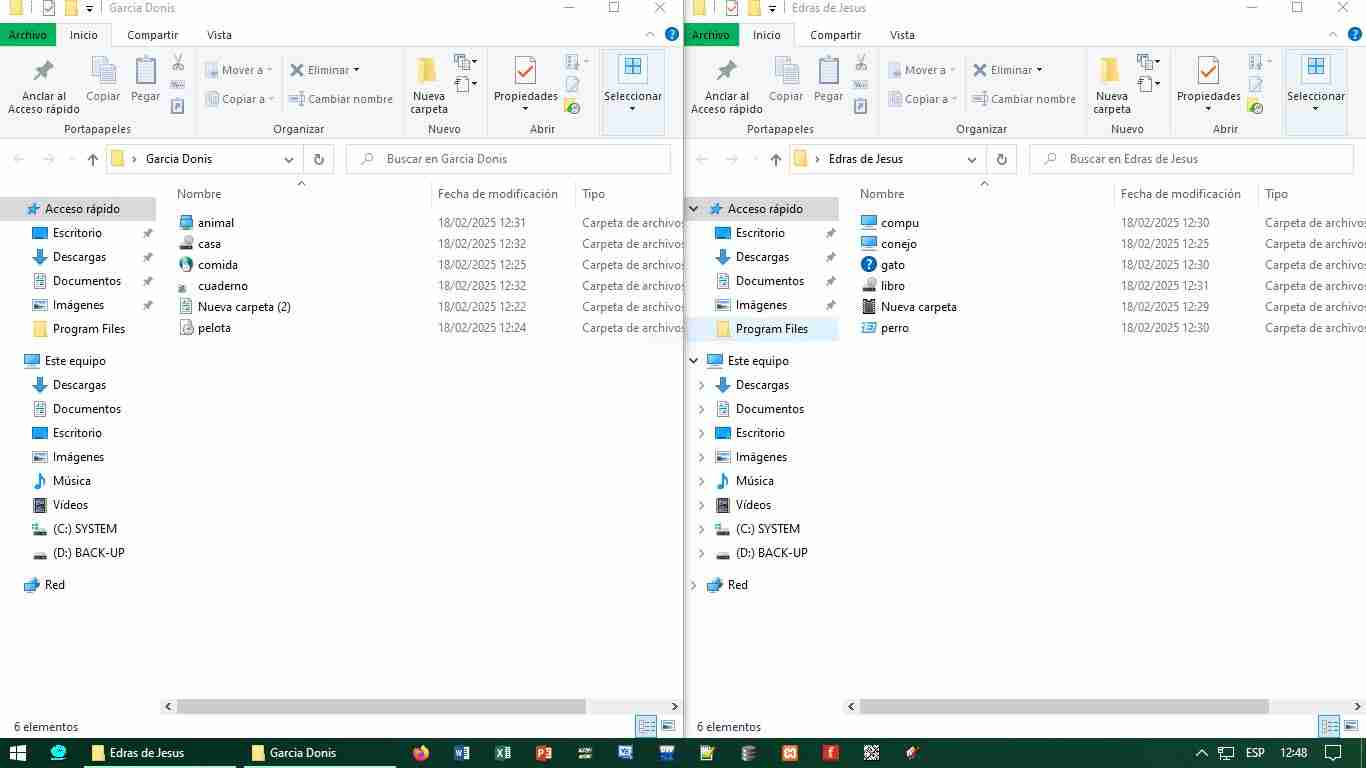This screenshot has height=768, width=1366.
Task: Click horizontal scrollbar in Garcia Donis window
Action: pos(381,706)
